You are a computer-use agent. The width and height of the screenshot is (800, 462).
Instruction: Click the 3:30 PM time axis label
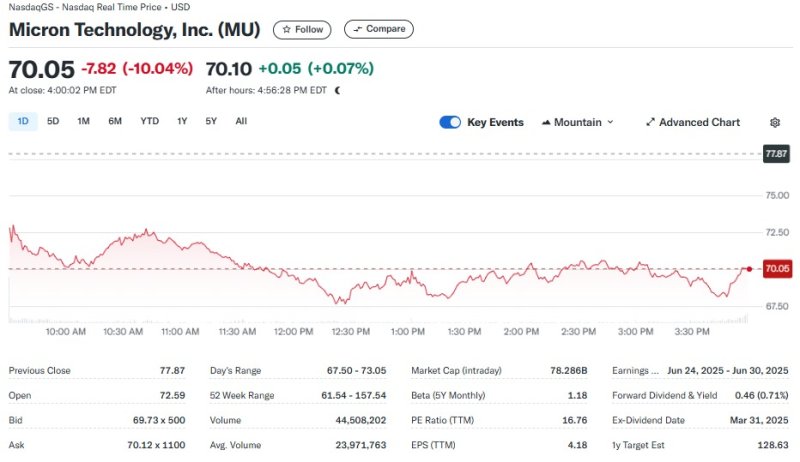pyautogui.click(x=692, y=332)
